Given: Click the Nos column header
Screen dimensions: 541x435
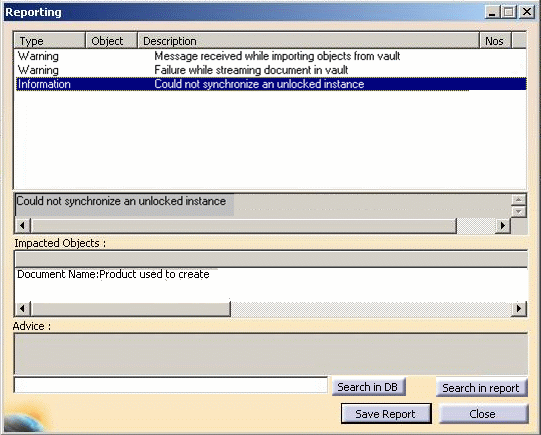Looking at the screenshot, I should 495,41.
